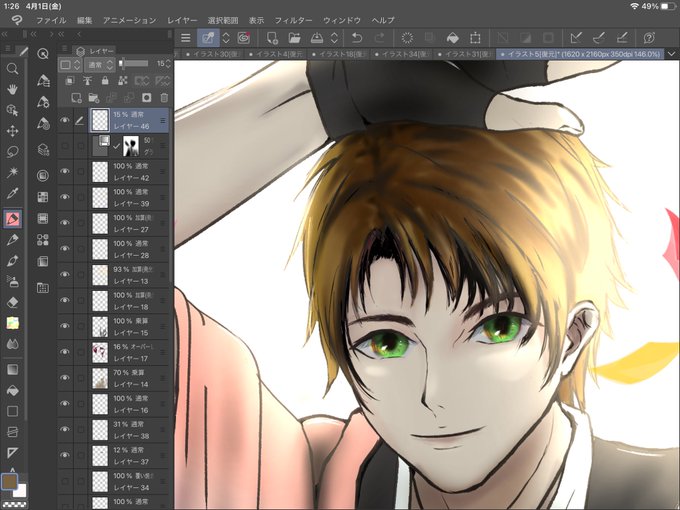Hide layer 15 using eye icon
Image resolution: width=680 pixels, height=510 pixels.
(x=65, y=326)
